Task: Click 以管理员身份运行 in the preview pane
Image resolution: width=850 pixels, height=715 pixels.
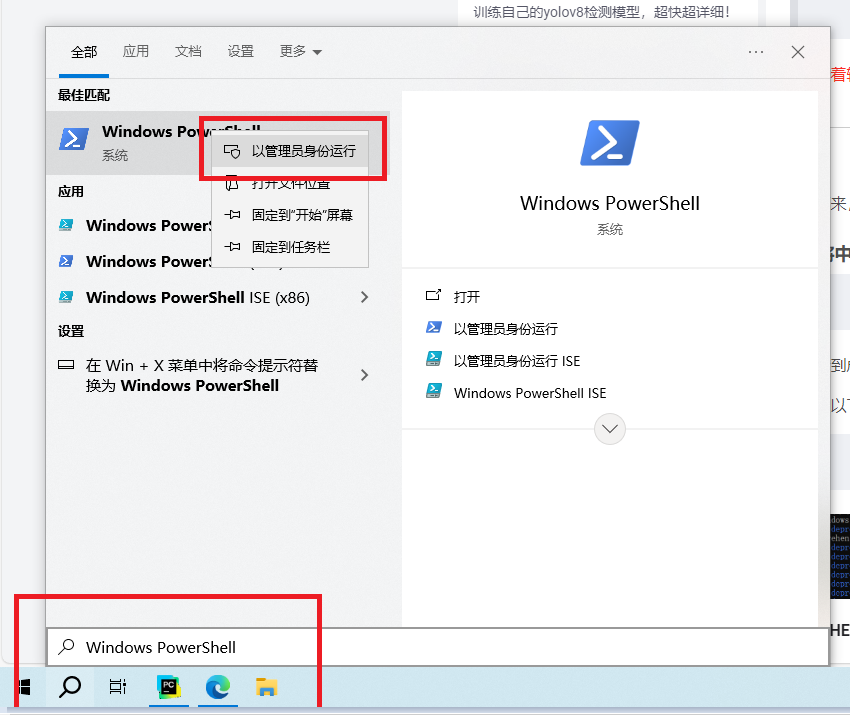Action: (506, 329)
